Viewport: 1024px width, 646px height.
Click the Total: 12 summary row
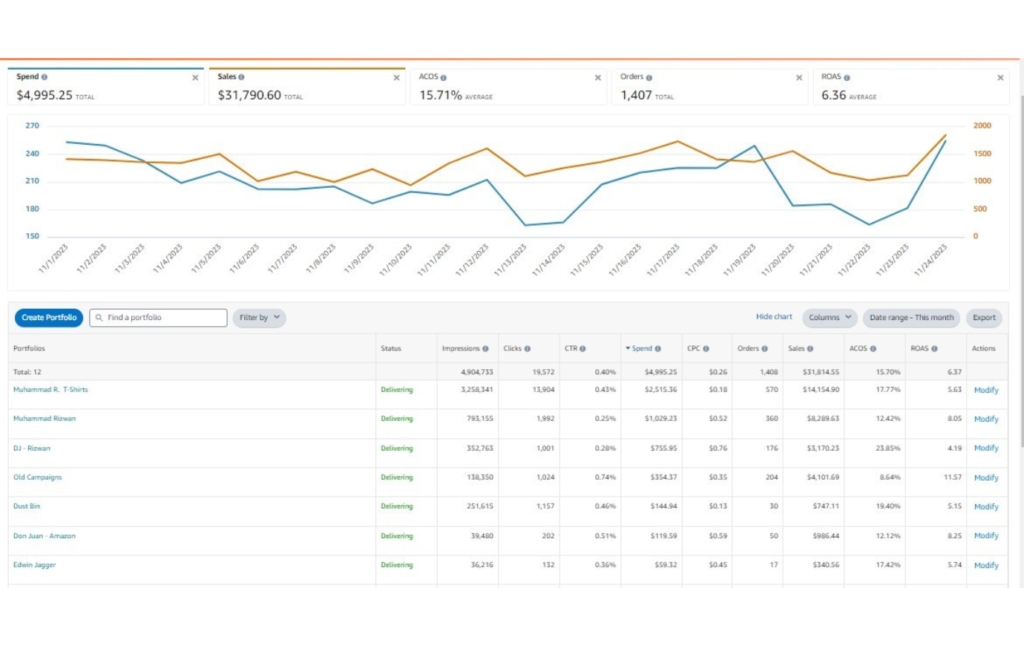pos(507,372)
